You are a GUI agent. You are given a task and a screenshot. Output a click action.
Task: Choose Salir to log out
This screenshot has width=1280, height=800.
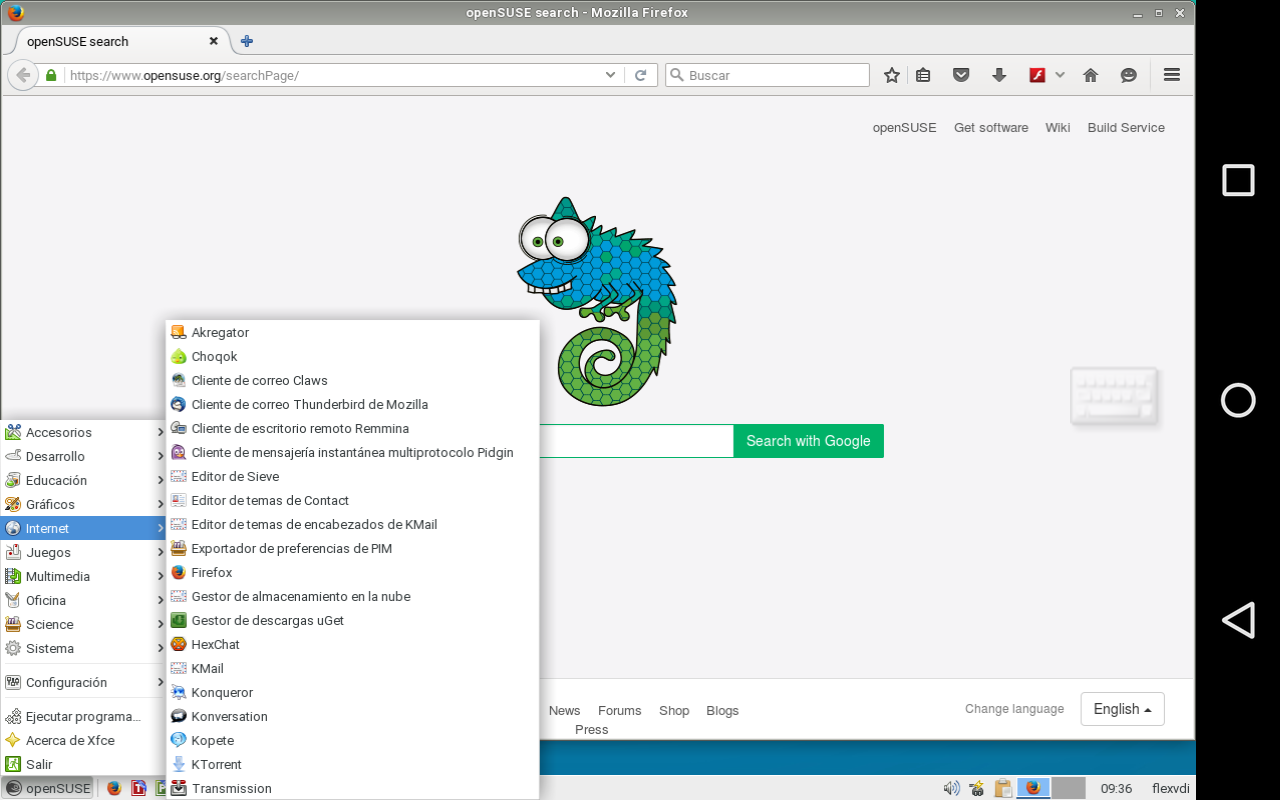(83, 764)
